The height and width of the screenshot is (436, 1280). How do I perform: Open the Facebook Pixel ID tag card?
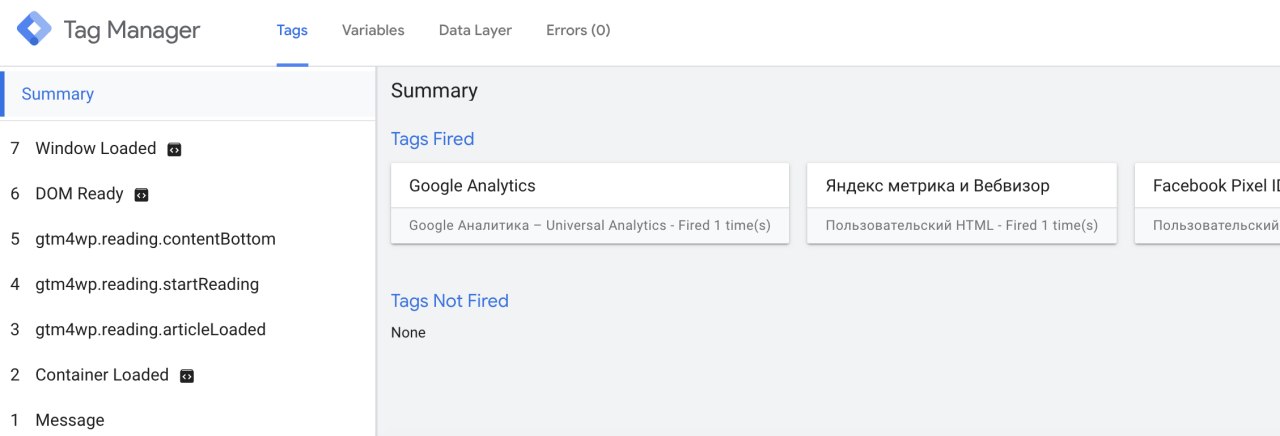coord(1207,203)
